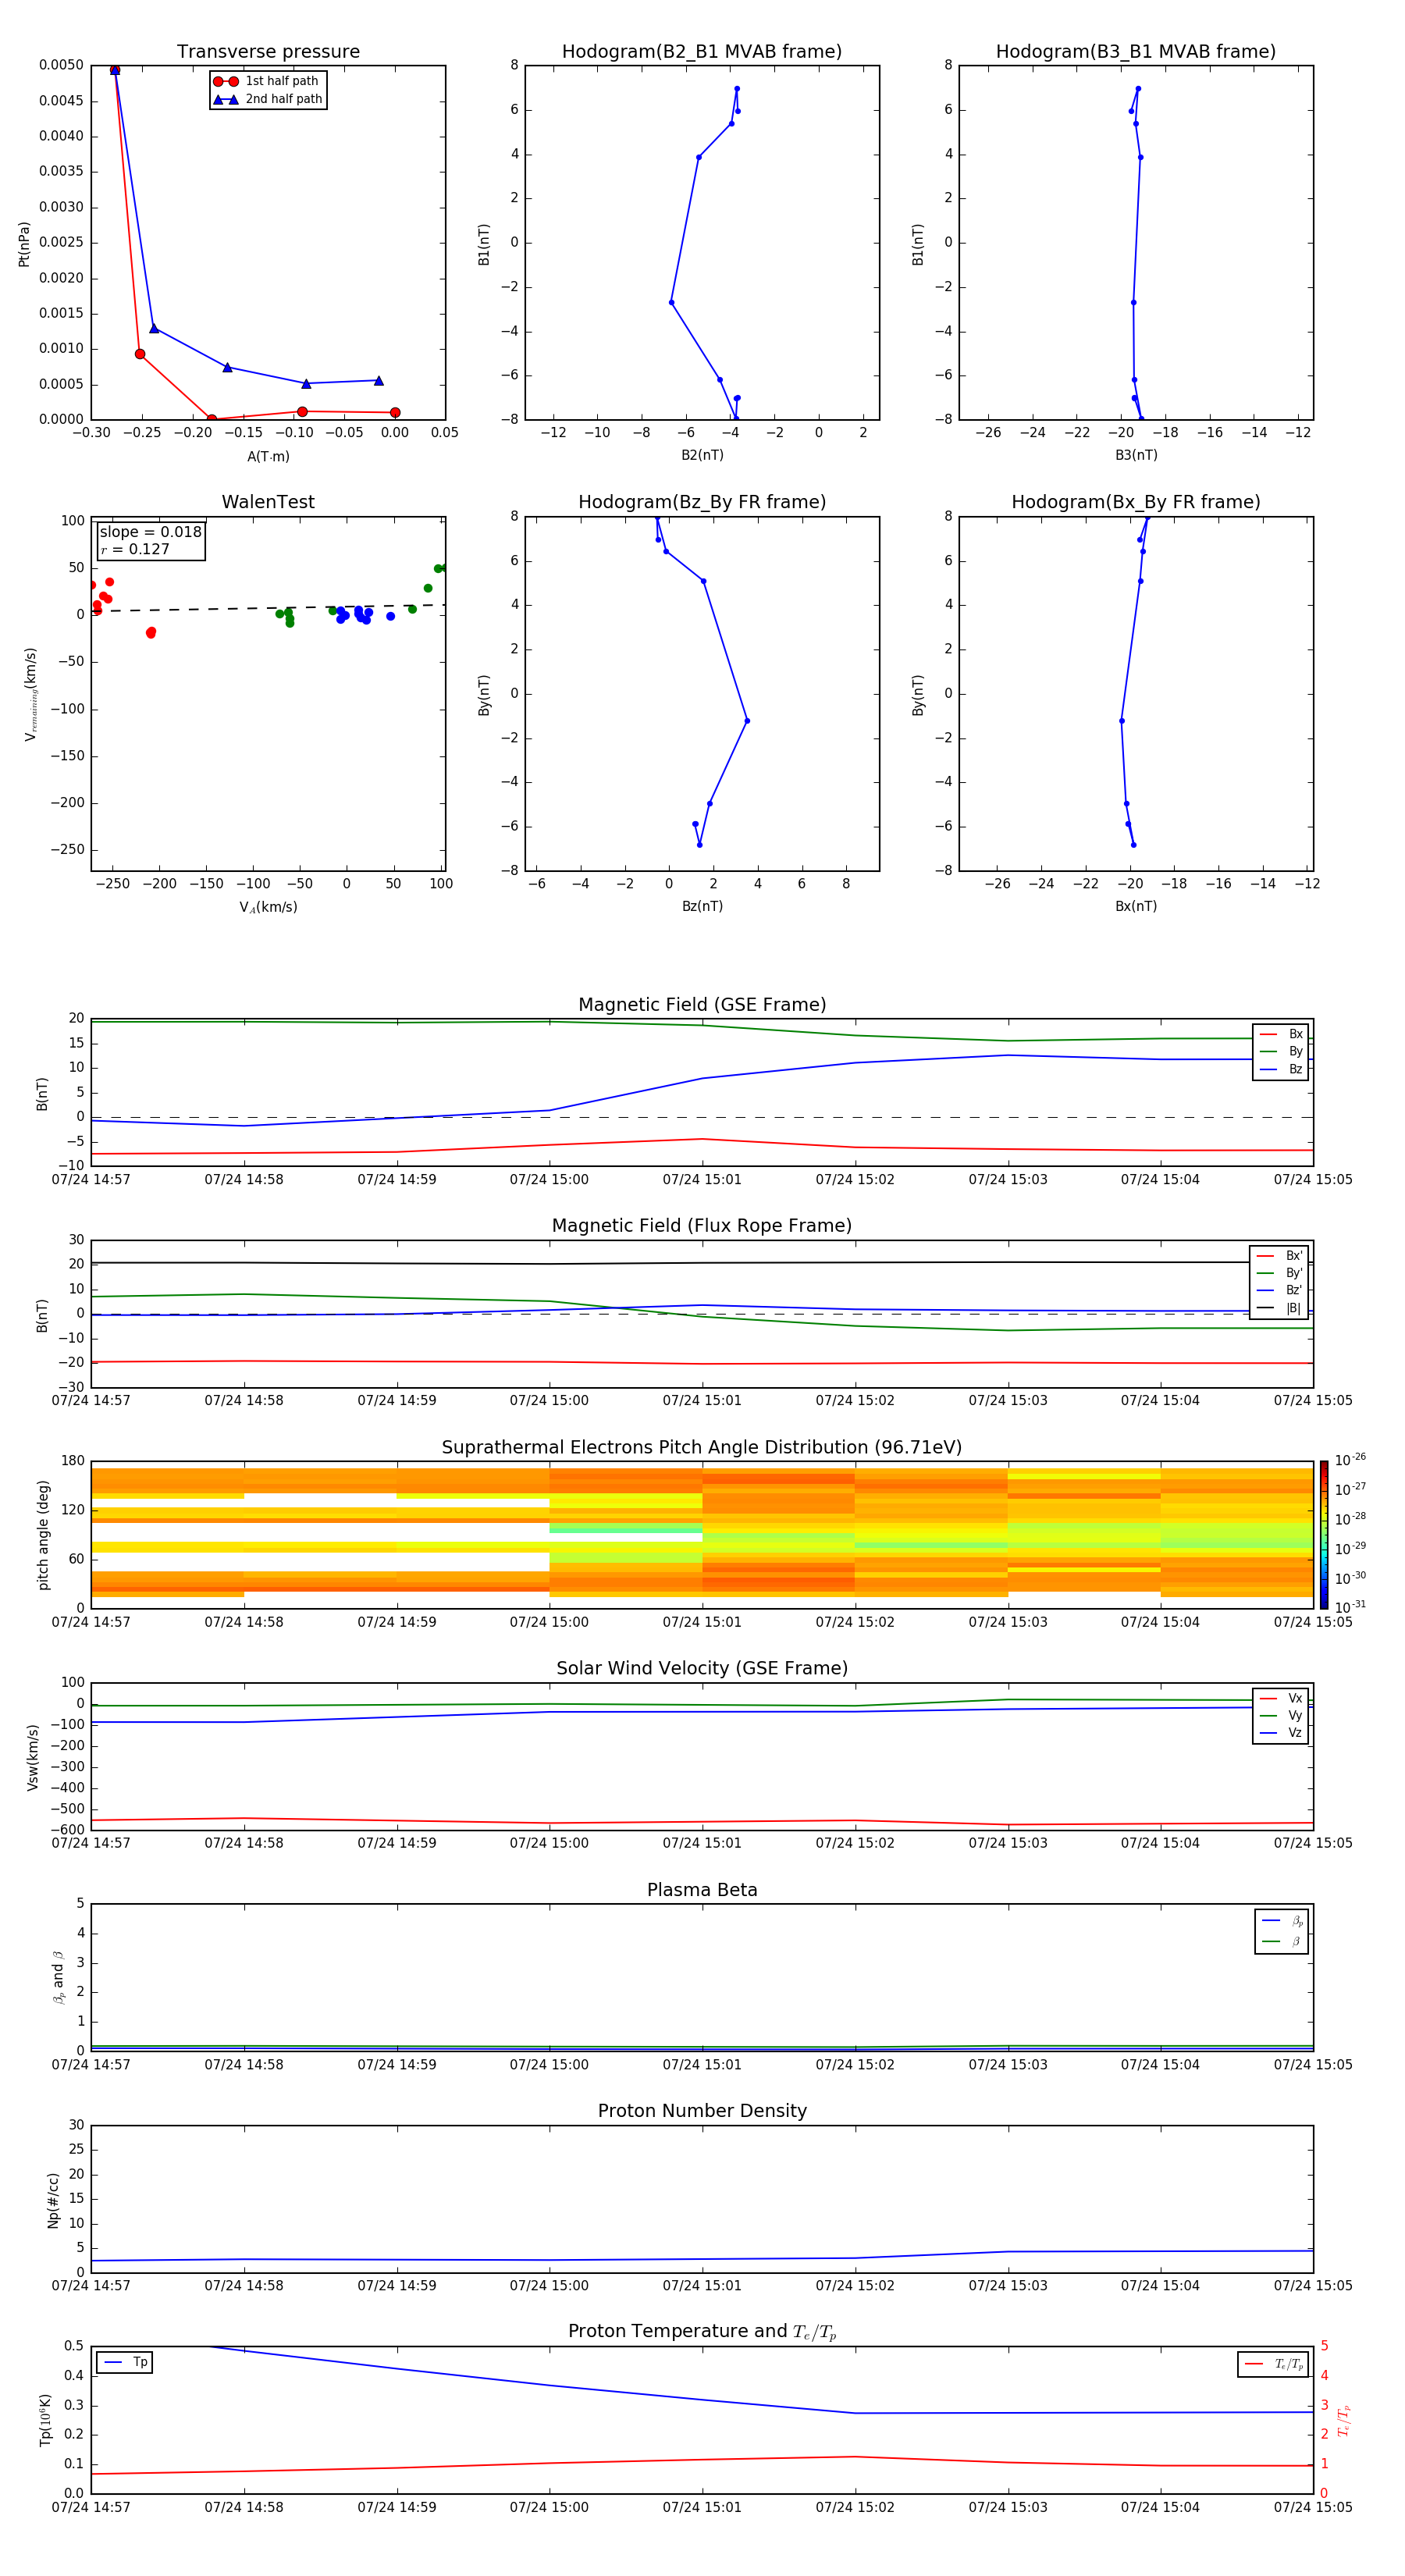Image resolution: width=1405 pixels, height=2576 pixels.
Task: Select the "V_remaining(km/s)" y-axis label
Action: (31, 694)
